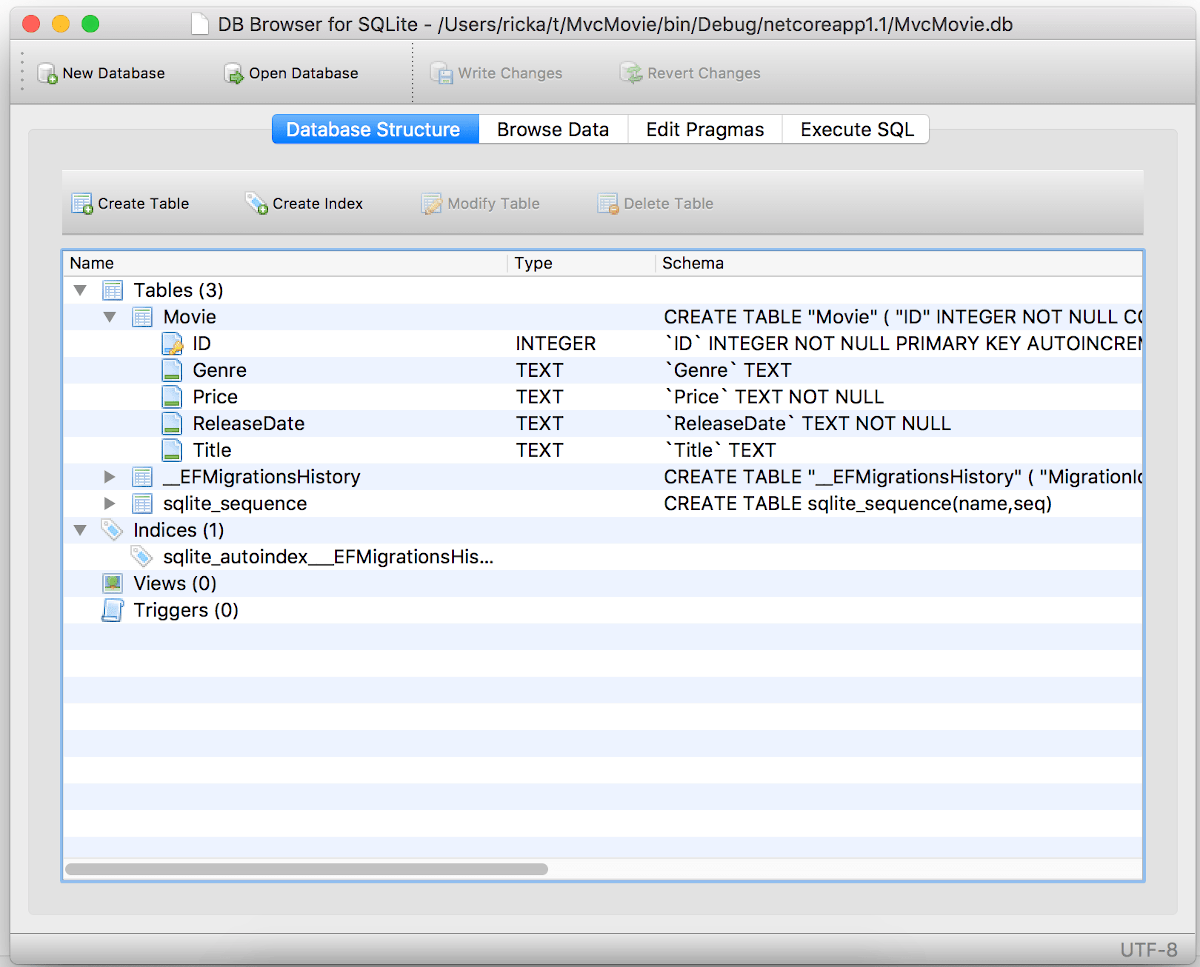The height and width of the screenshot is (967, 1200).
Task: Select the Revert Changes toolbar icon
Action: (x=631, y=72)
